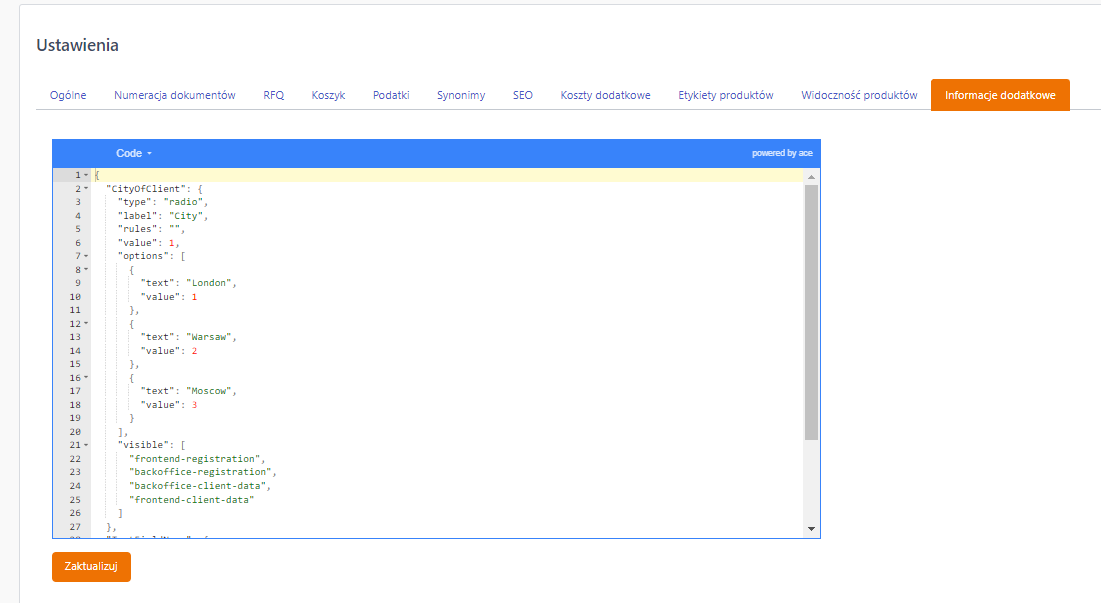Click value 2 on line 14
The image size is (1101, 603).
(x=195, y=351)
